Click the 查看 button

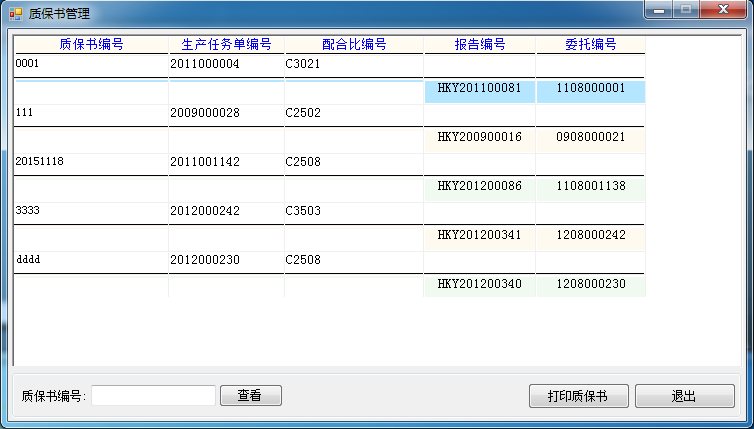(x=250, y=396)
